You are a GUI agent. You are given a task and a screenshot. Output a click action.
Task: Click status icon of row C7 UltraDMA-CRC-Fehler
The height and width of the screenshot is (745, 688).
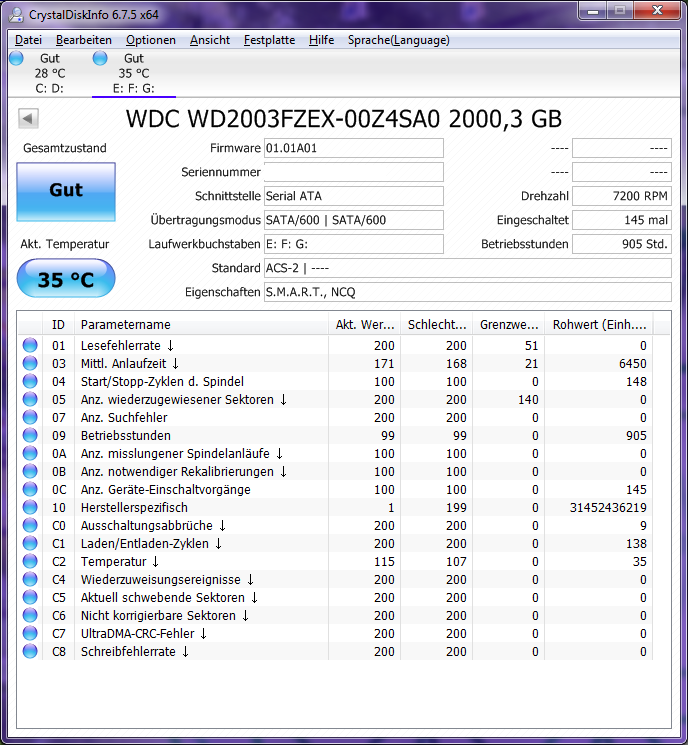click(30, 633)
